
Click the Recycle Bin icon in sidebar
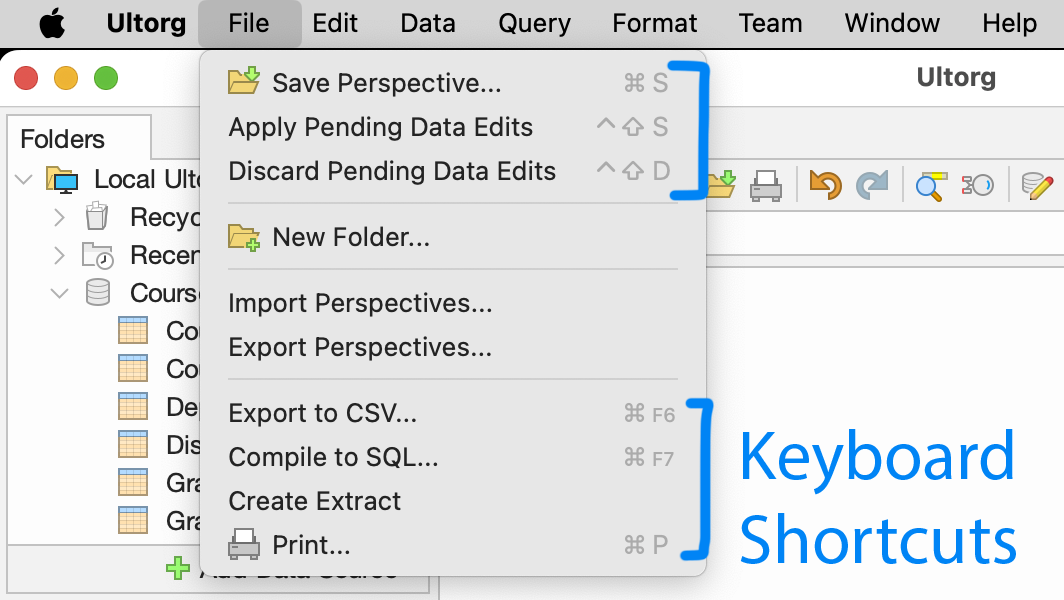coord(96,217)
